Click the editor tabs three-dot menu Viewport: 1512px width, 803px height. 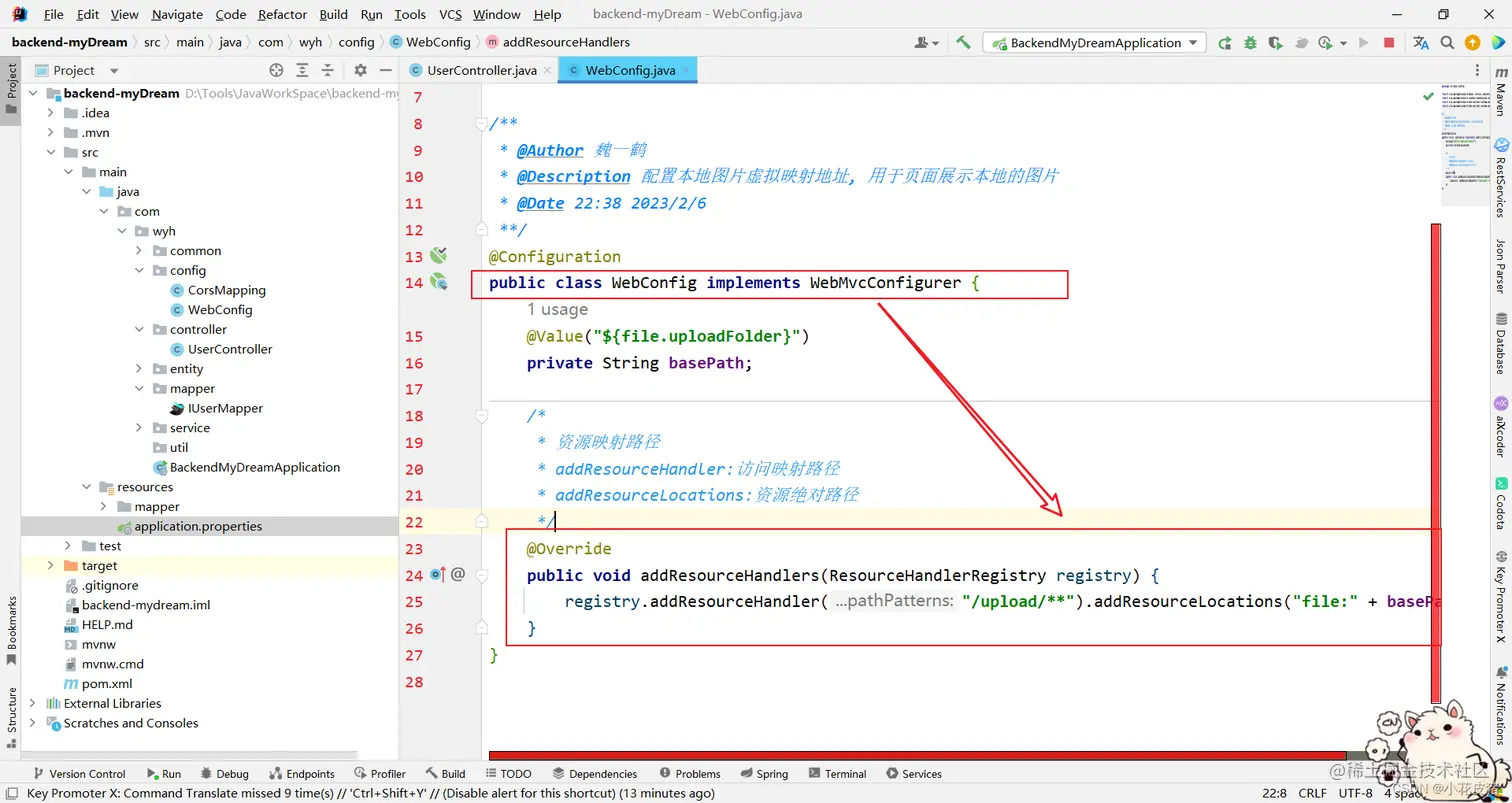pyautogui.click(x=1479, y=70)
